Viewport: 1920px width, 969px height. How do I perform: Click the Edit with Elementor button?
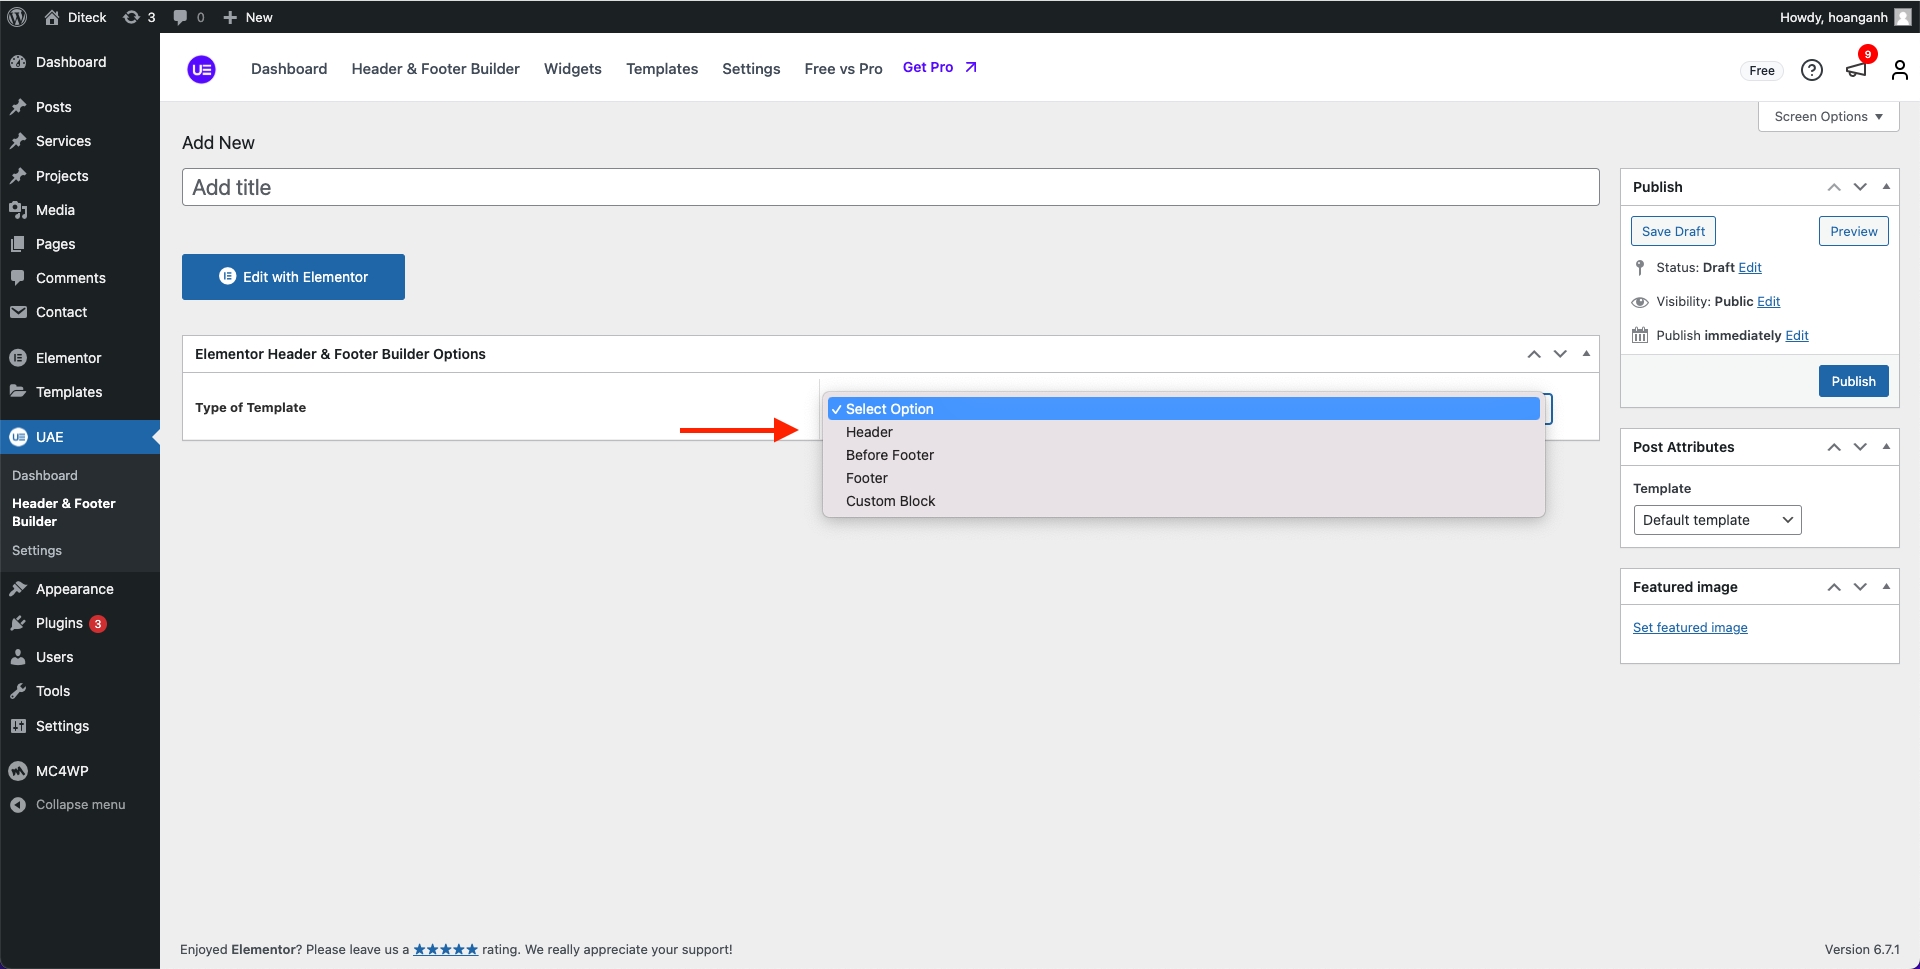(x=293, y=277)
